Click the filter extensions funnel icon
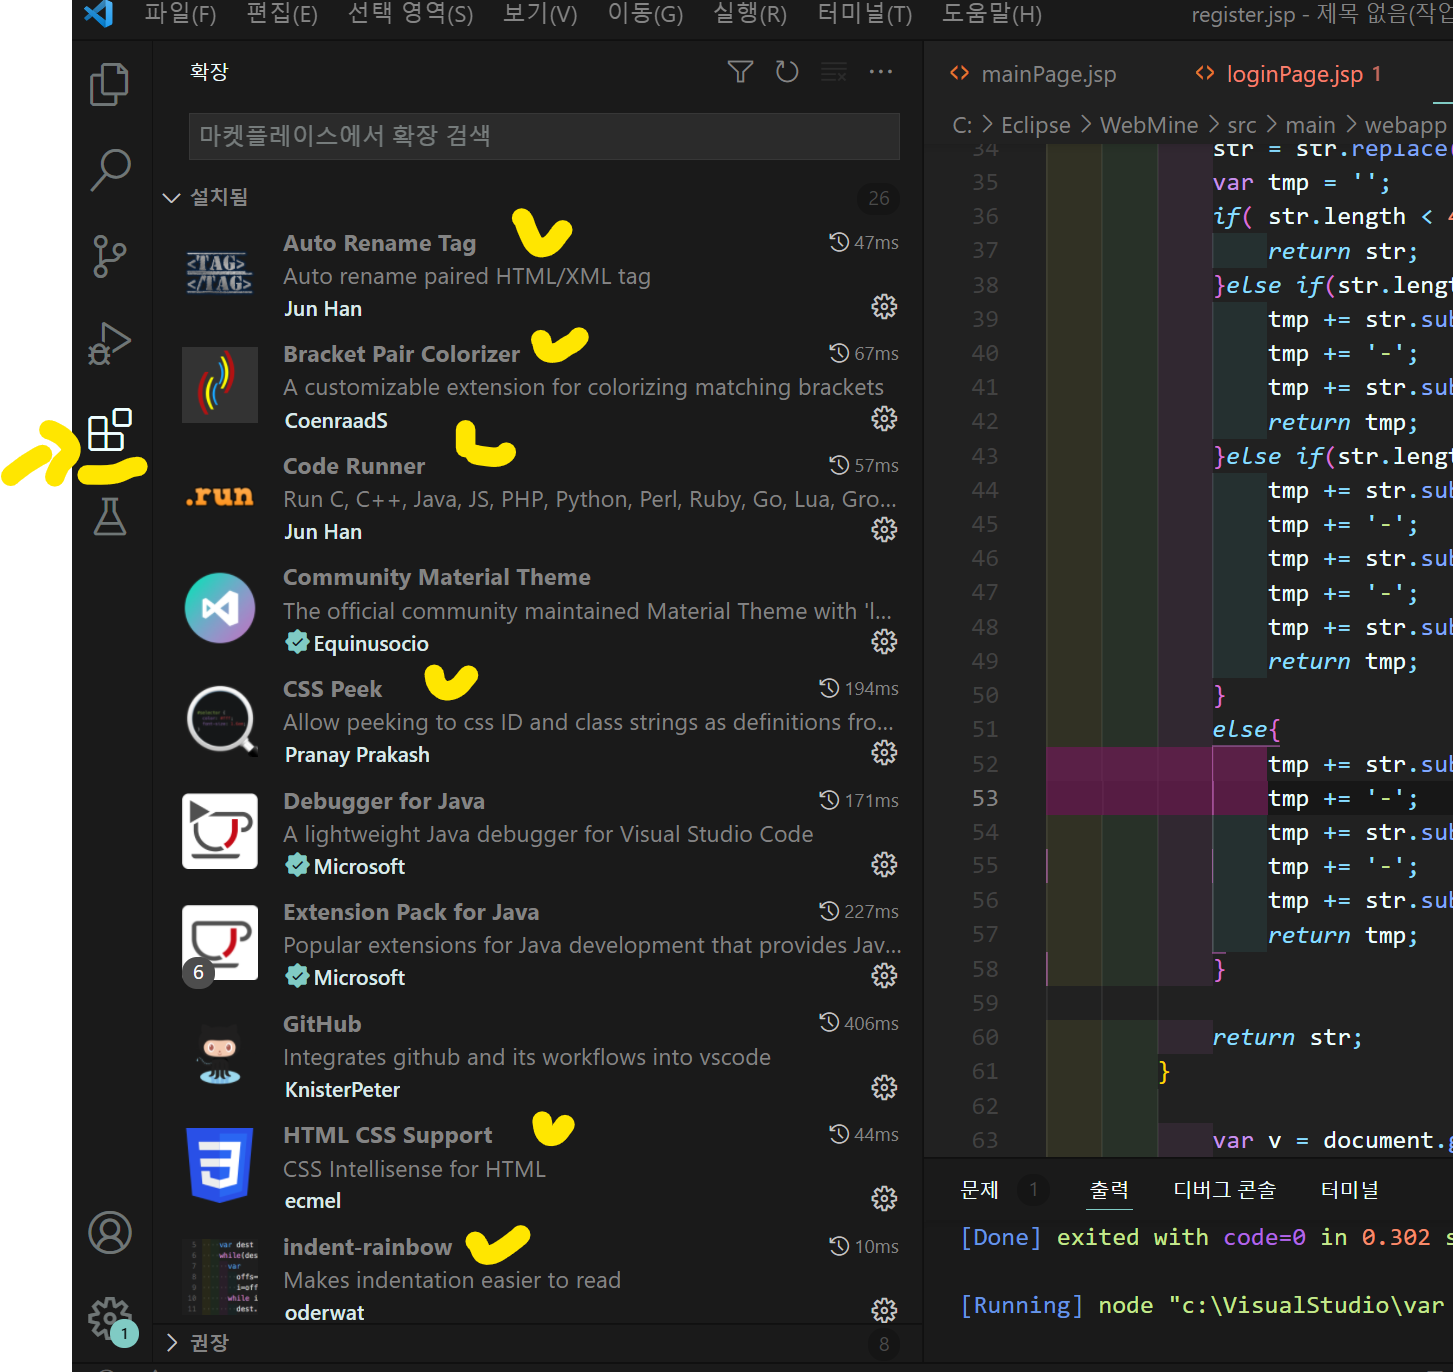This screenshot has height=1372, width=1453. tap(740, 72)
